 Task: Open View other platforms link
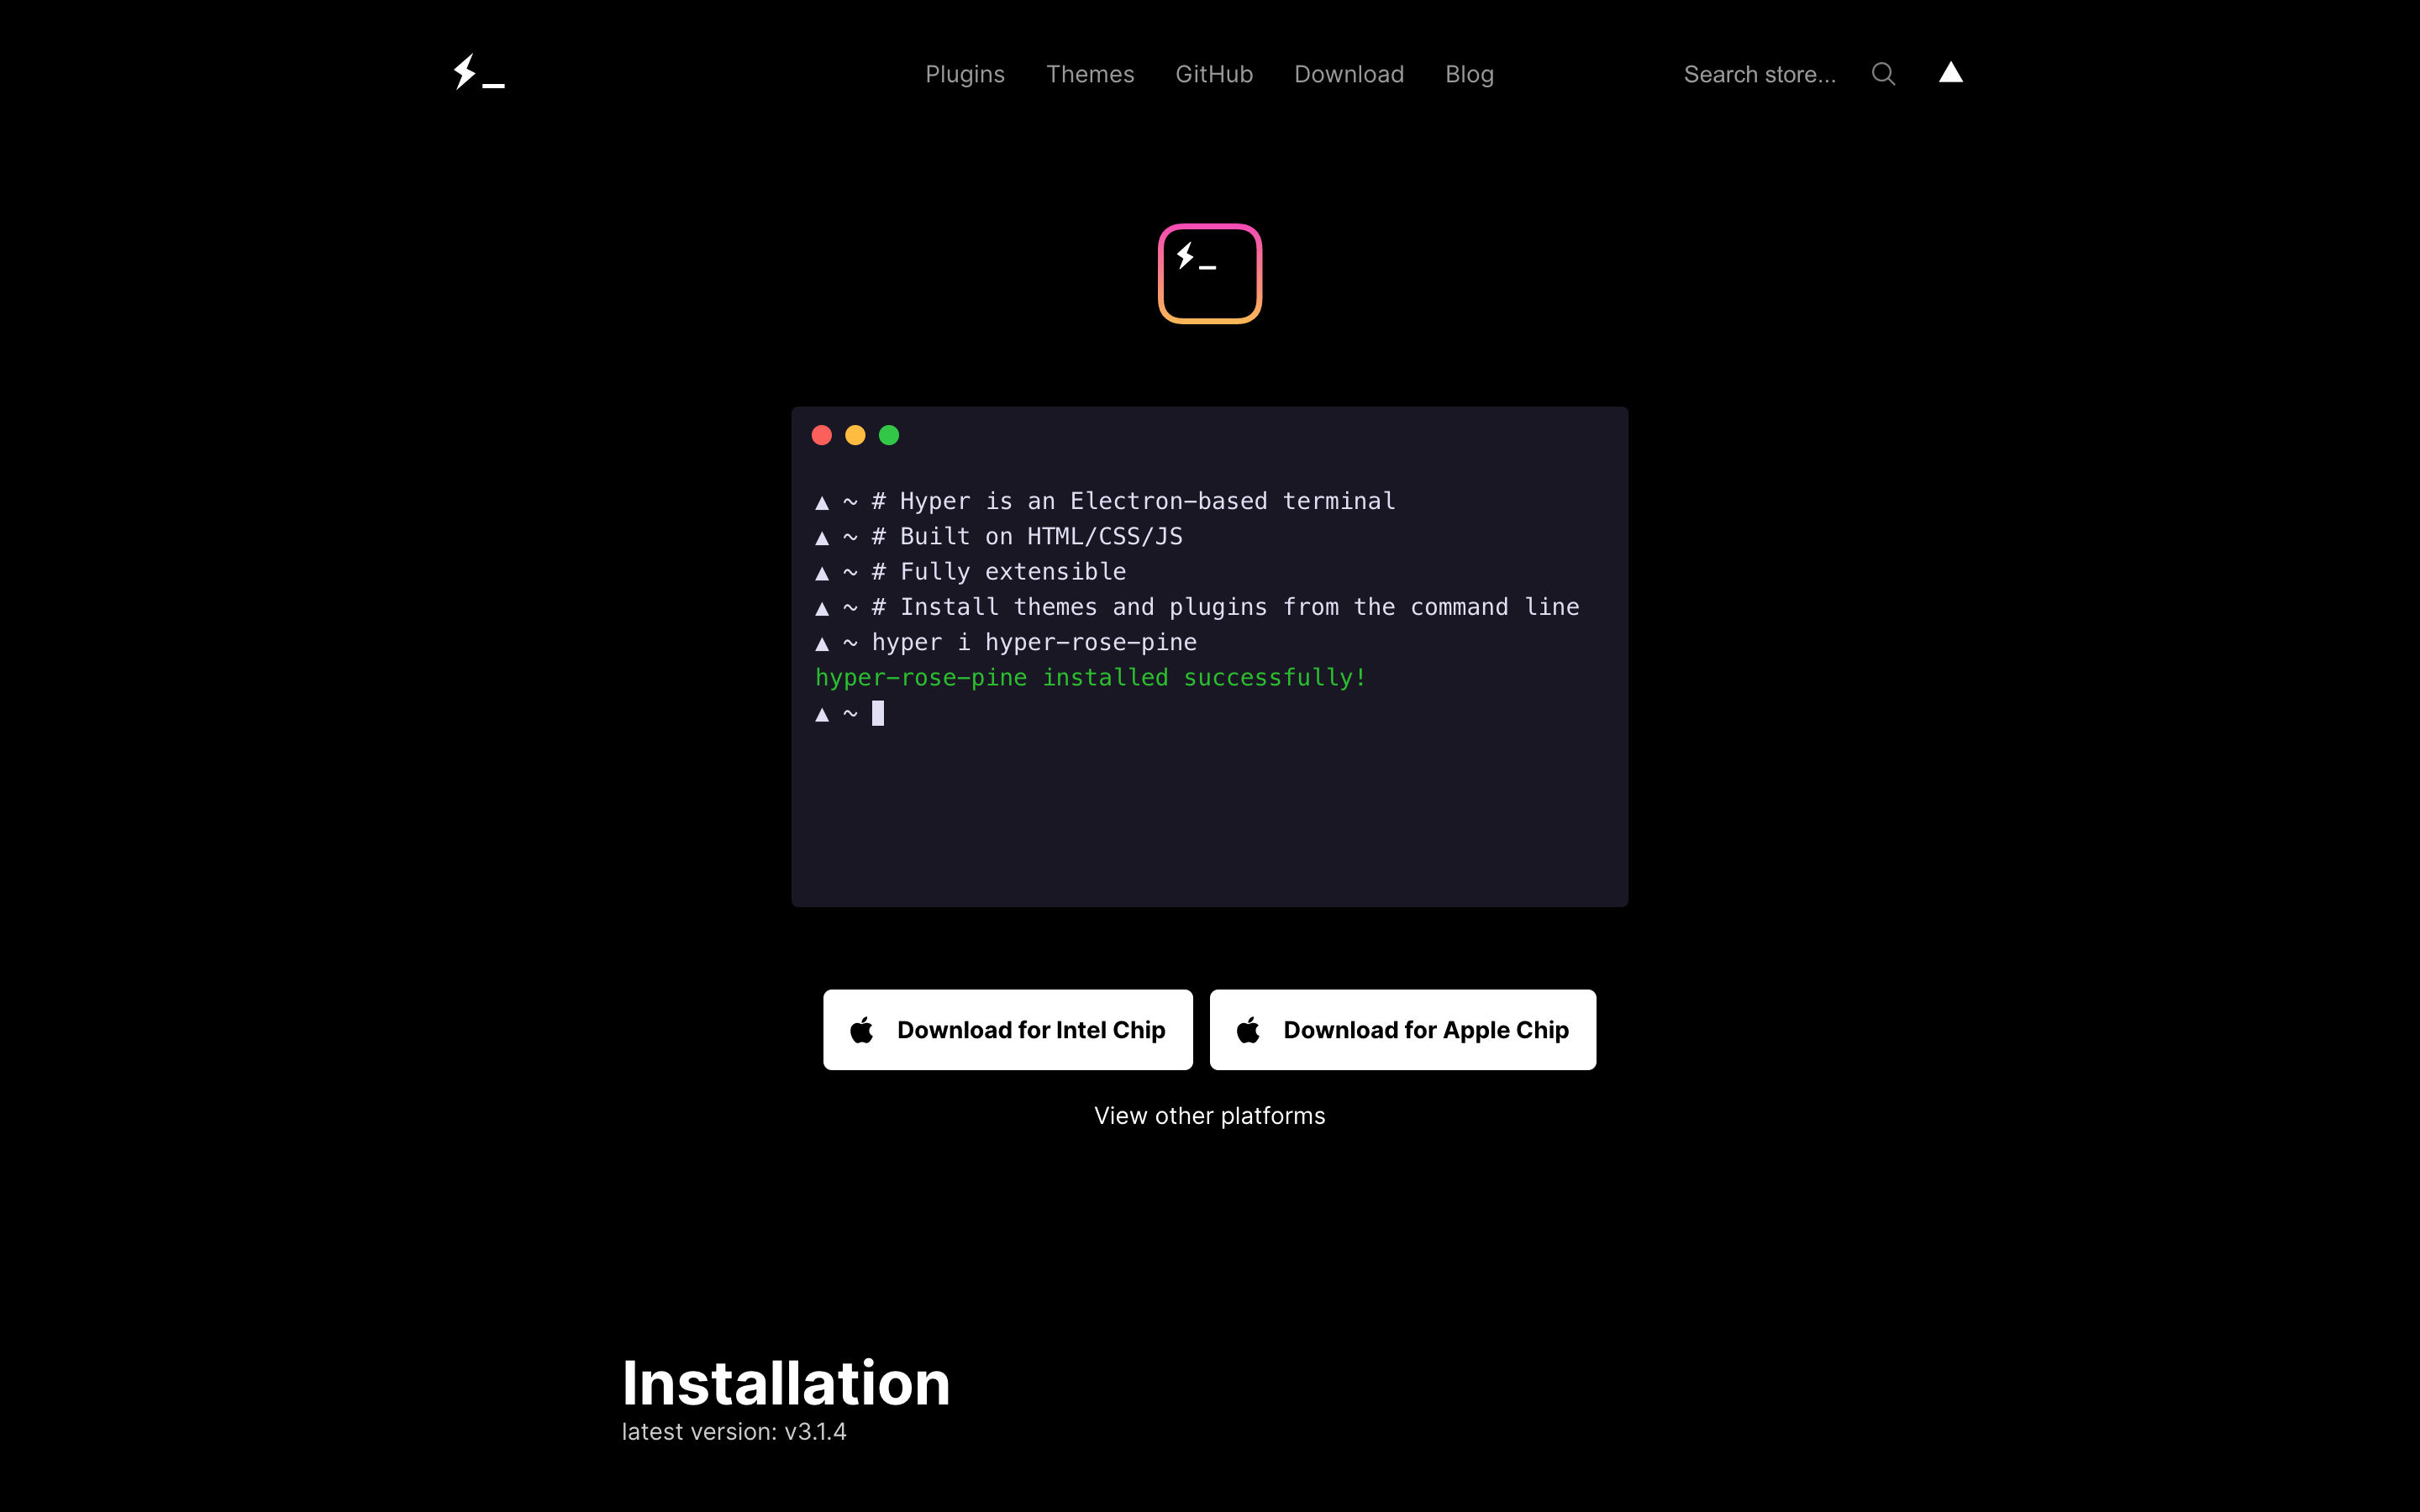pyautogui.click(x=1209, y=1116)
